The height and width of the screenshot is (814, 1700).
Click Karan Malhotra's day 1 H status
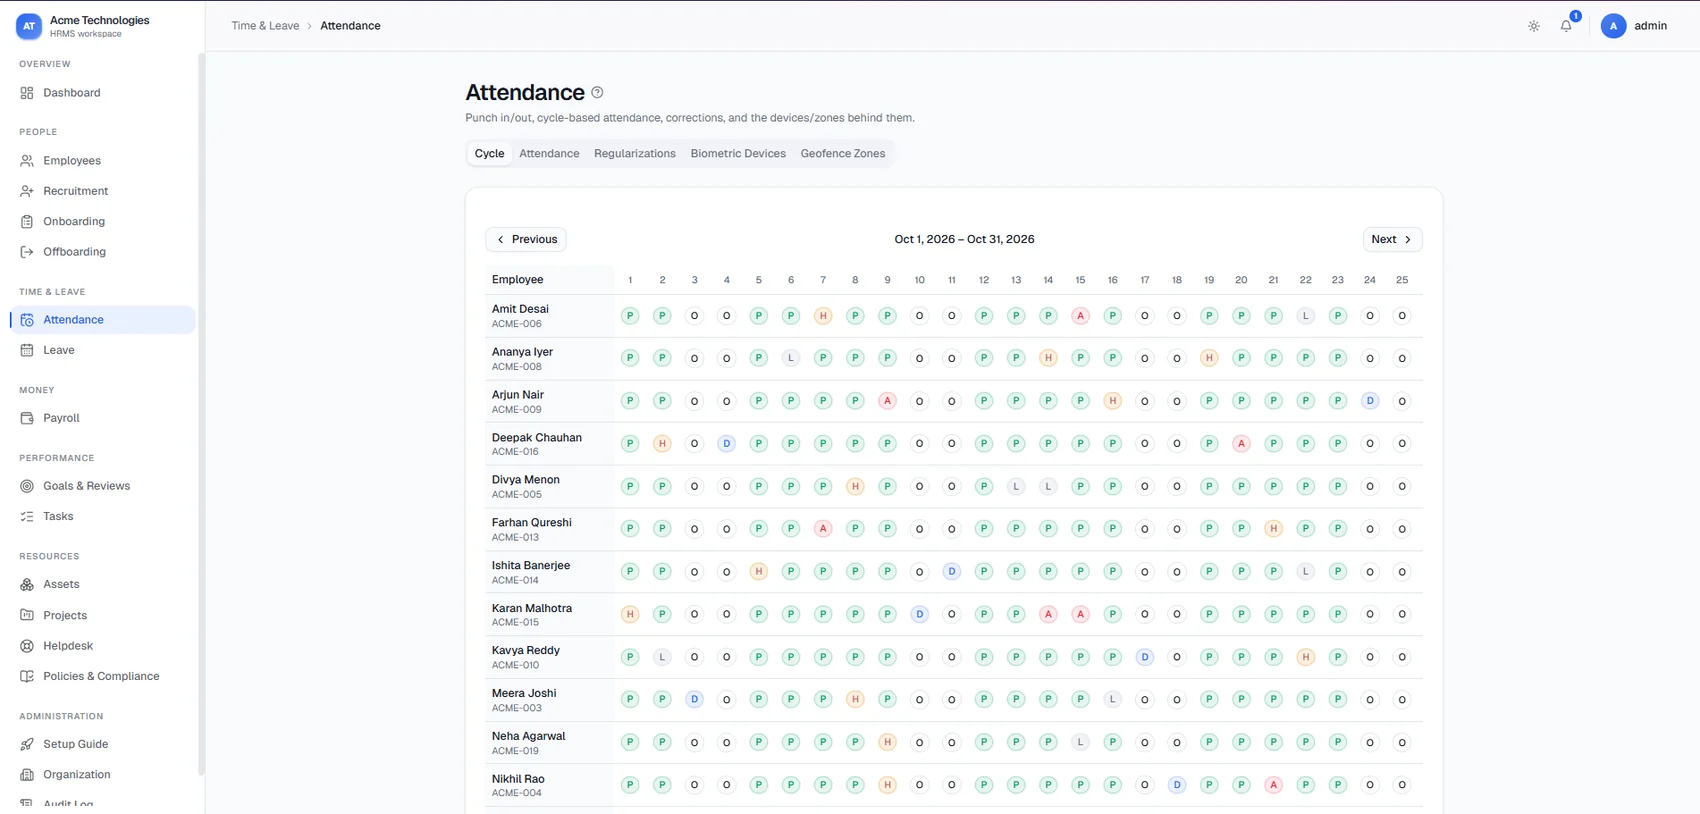[630, 614]
